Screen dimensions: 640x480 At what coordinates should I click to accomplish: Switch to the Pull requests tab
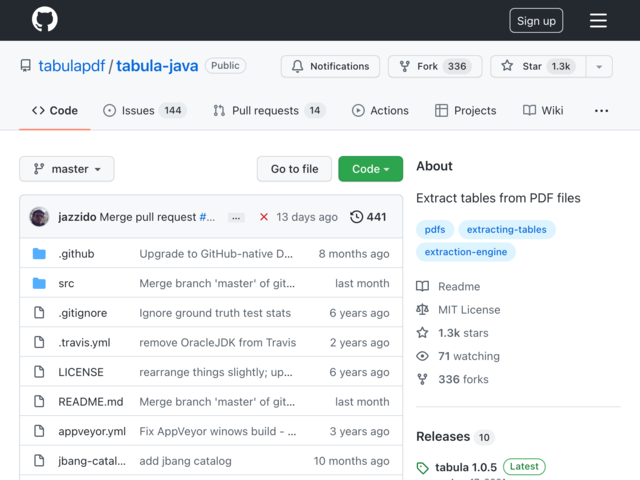(269, 111)
